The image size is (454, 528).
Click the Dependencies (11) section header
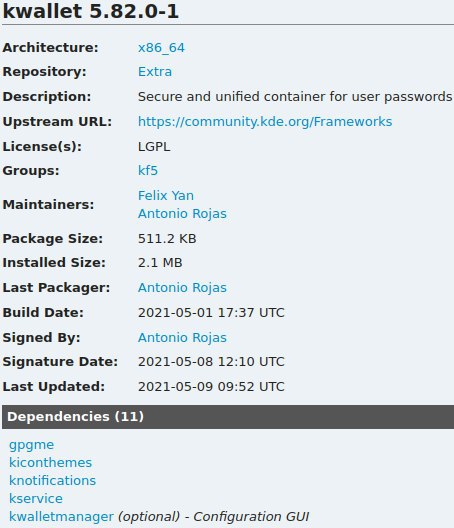pos(228,417)
